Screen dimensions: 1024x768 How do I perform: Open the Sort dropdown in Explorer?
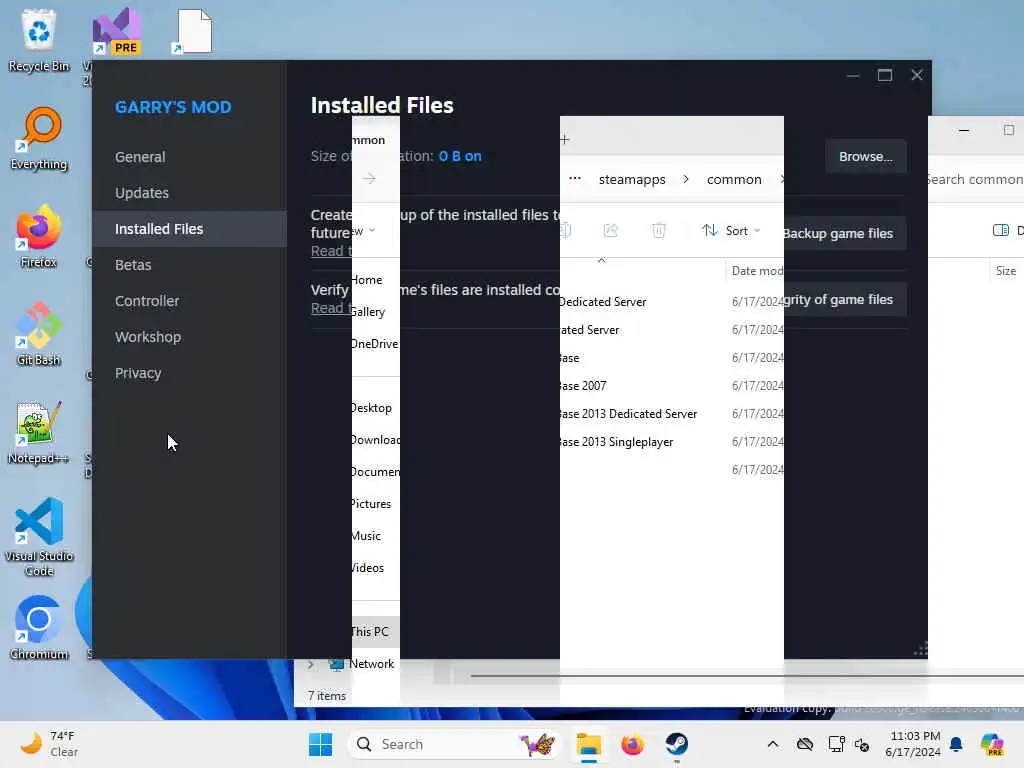[x=731, y=231]
